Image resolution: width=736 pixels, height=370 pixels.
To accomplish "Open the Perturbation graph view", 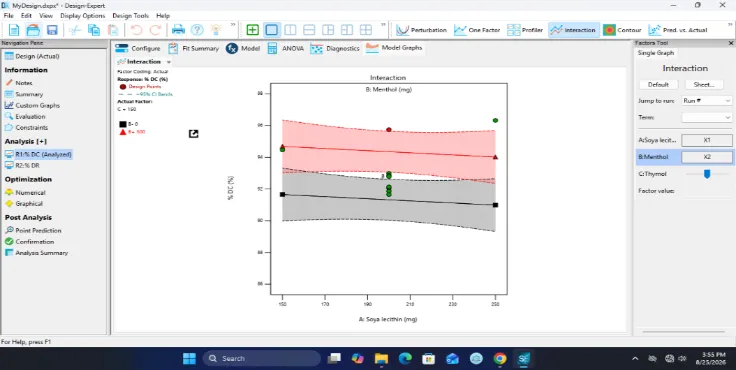I will pos(421,30).
